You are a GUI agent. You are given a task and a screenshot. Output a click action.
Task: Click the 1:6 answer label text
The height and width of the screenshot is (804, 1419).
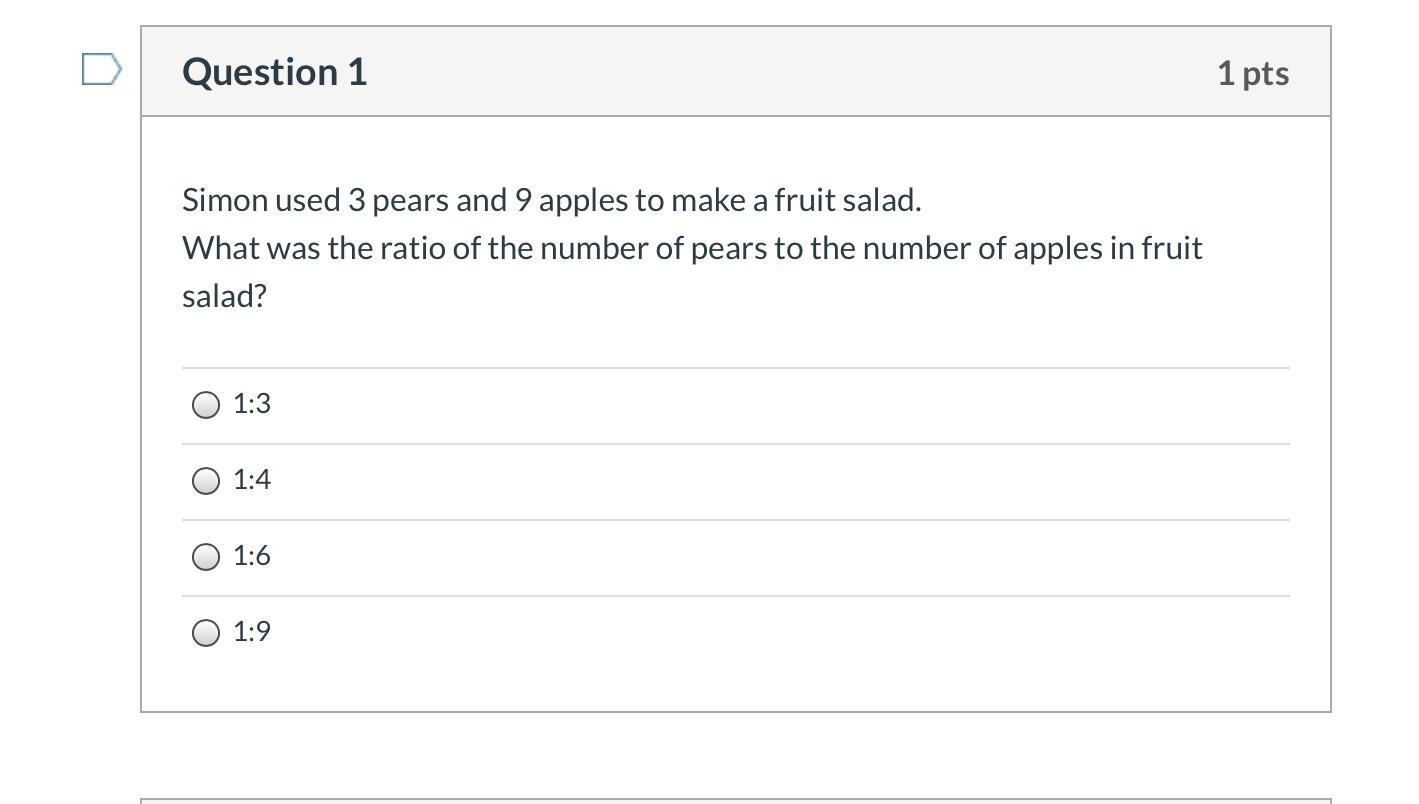(x=252, y=556)
